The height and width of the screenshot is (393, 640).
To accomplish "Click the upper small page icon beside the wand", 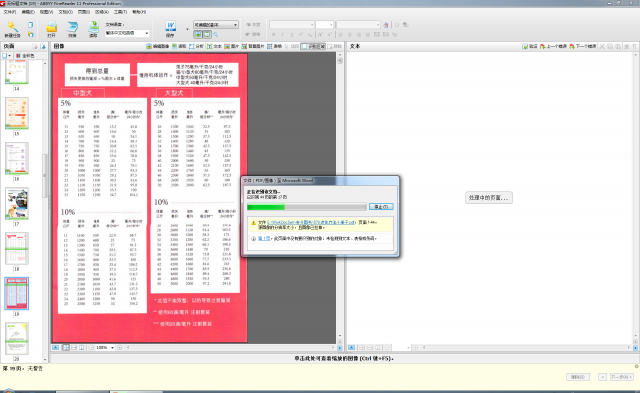I will [x=31, y=25].
